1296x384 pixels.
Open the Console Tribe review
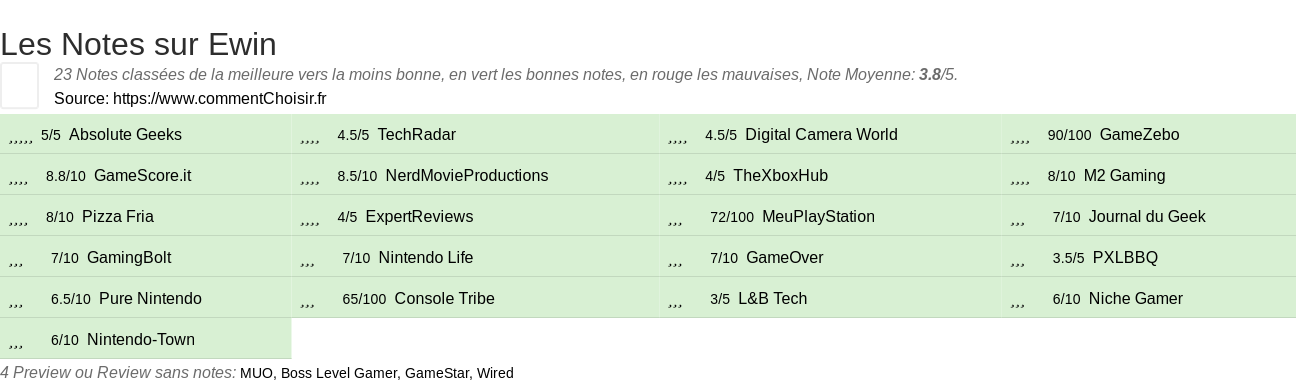[445, 299]
